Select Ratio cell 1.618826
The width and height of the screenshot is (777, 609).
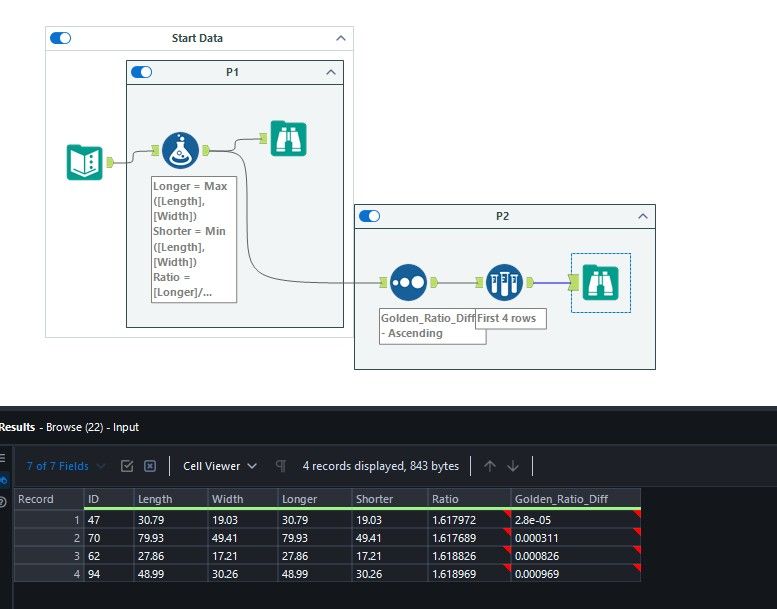coord(469,556)
